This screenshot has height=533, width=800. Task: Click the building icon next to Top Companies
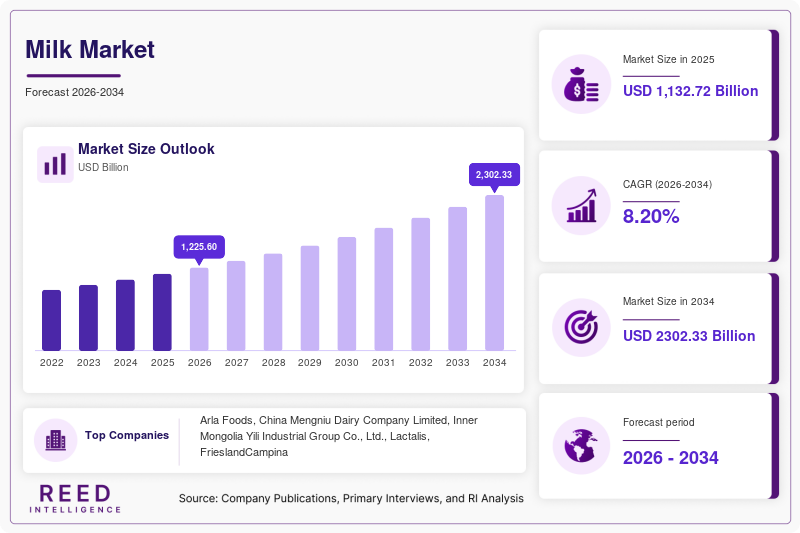click(56, 440)
